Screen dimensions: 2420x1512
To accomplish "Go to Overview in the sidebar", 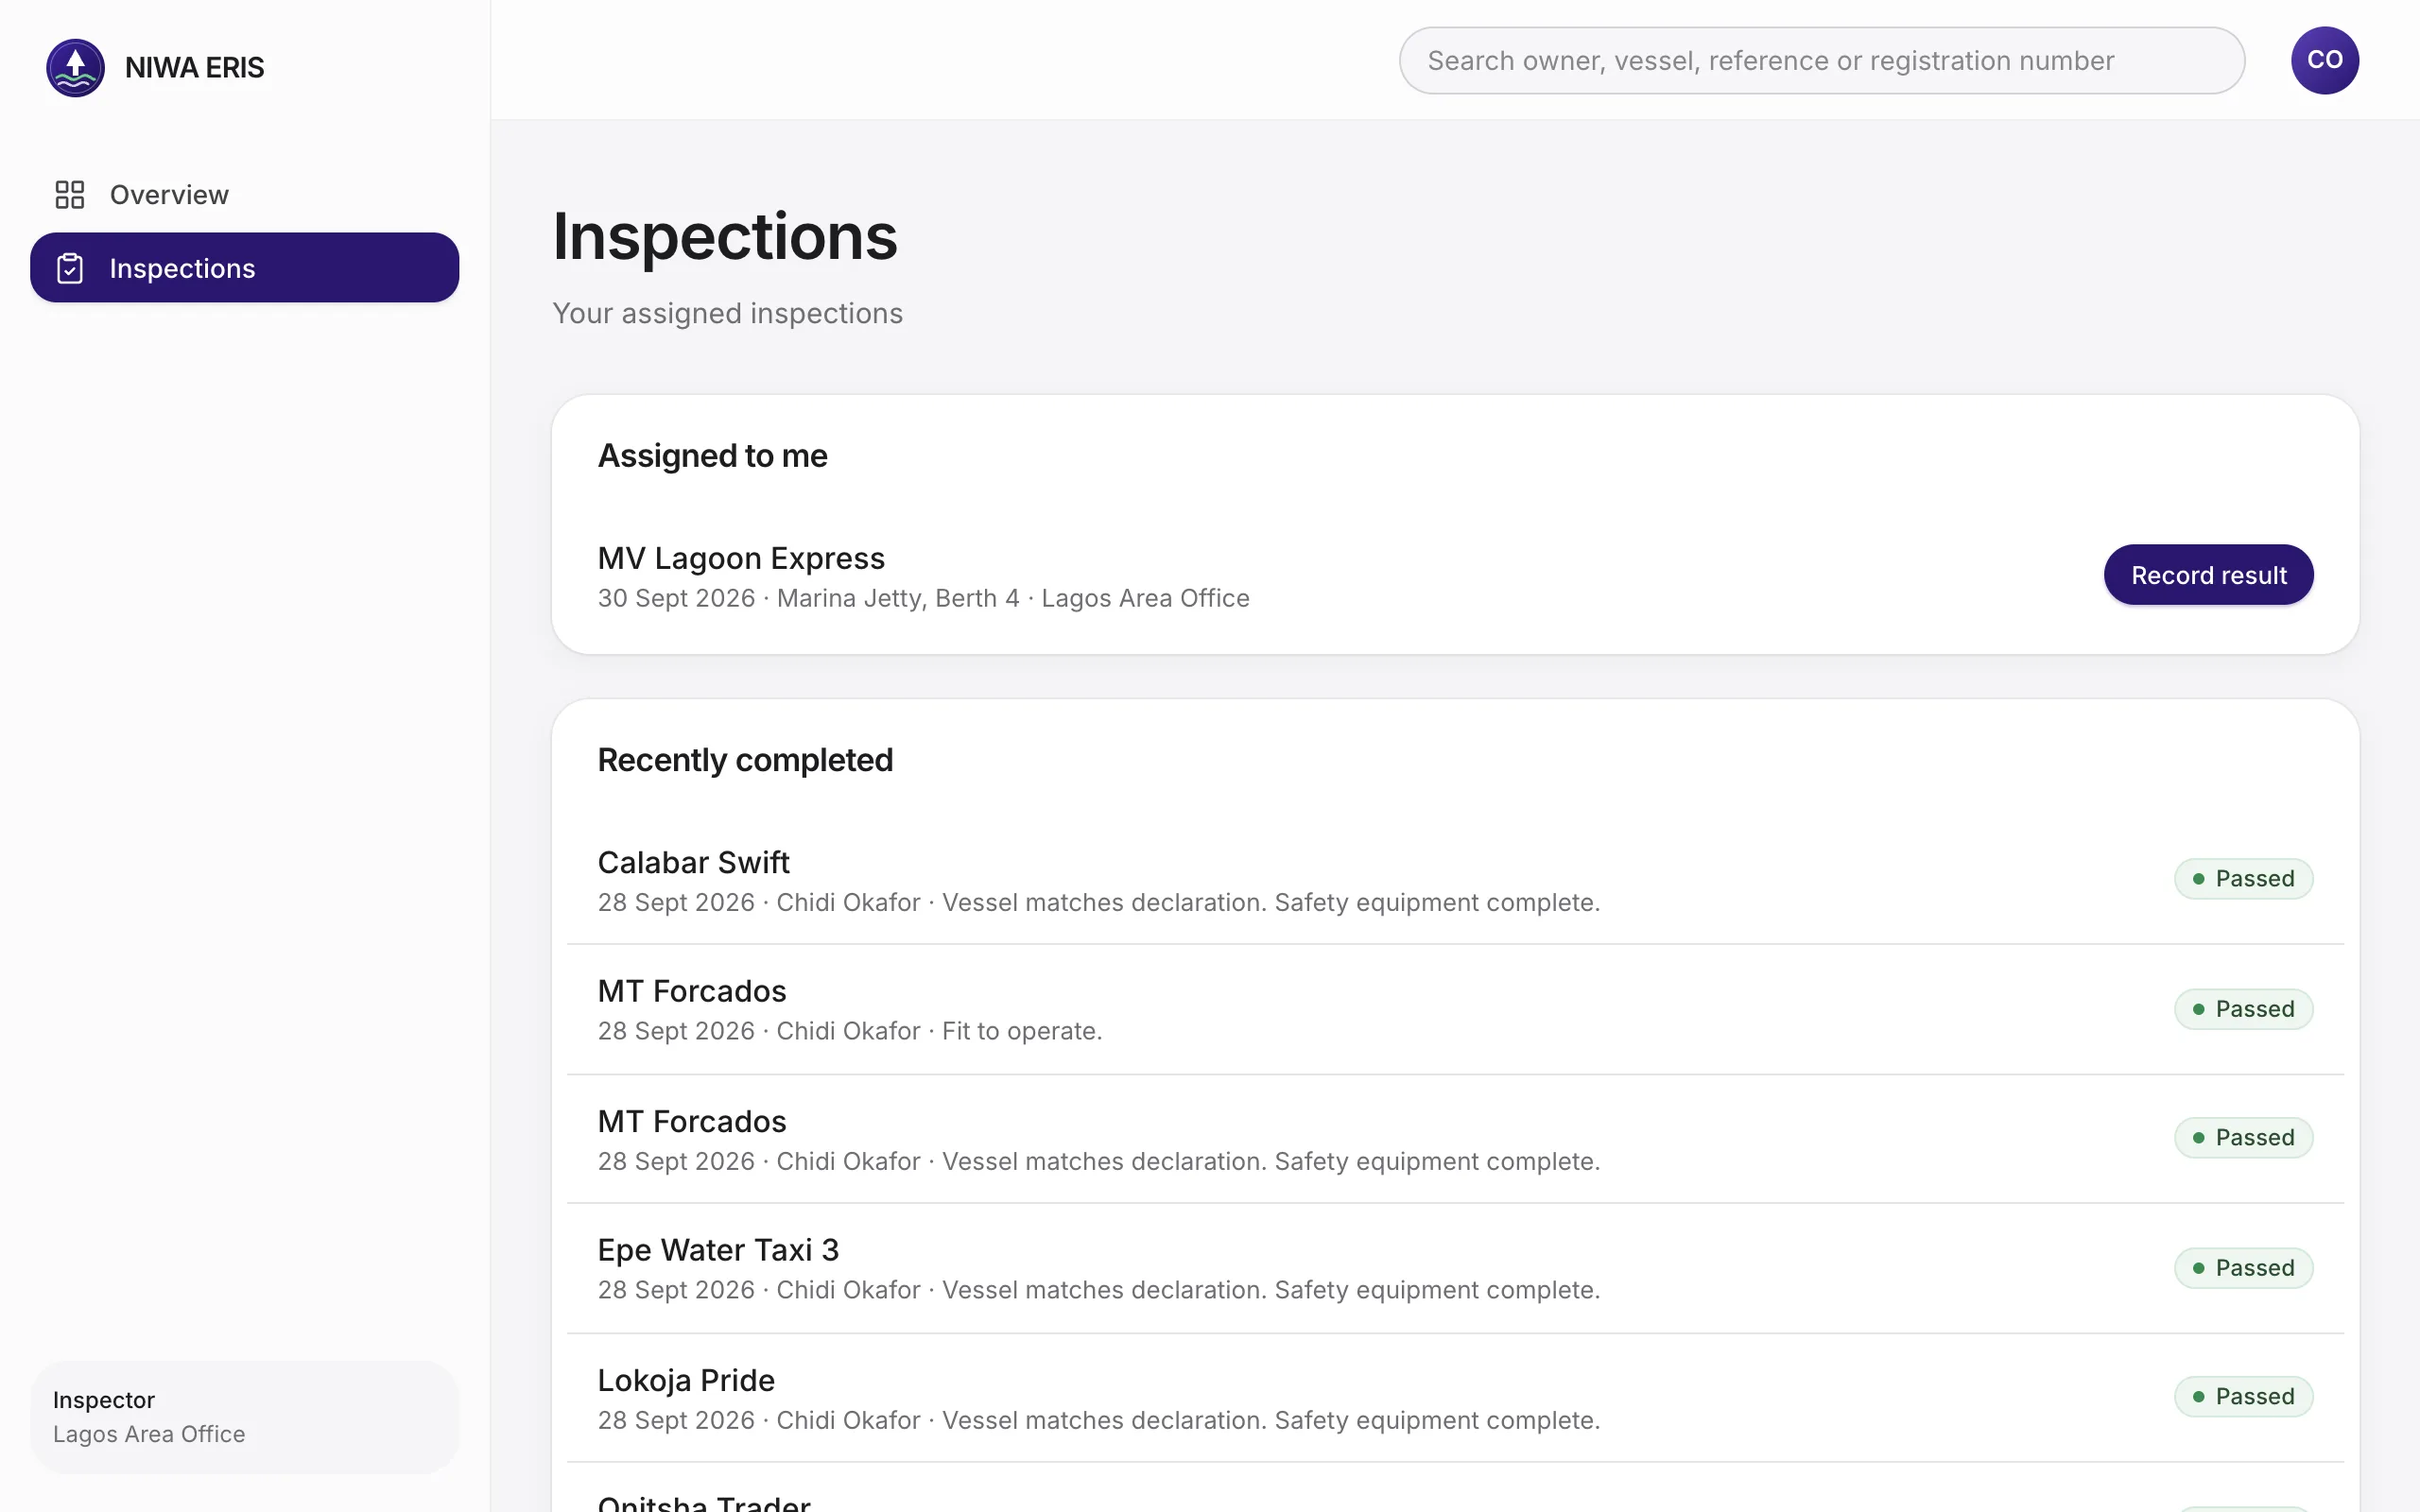I will click(245, 194).
